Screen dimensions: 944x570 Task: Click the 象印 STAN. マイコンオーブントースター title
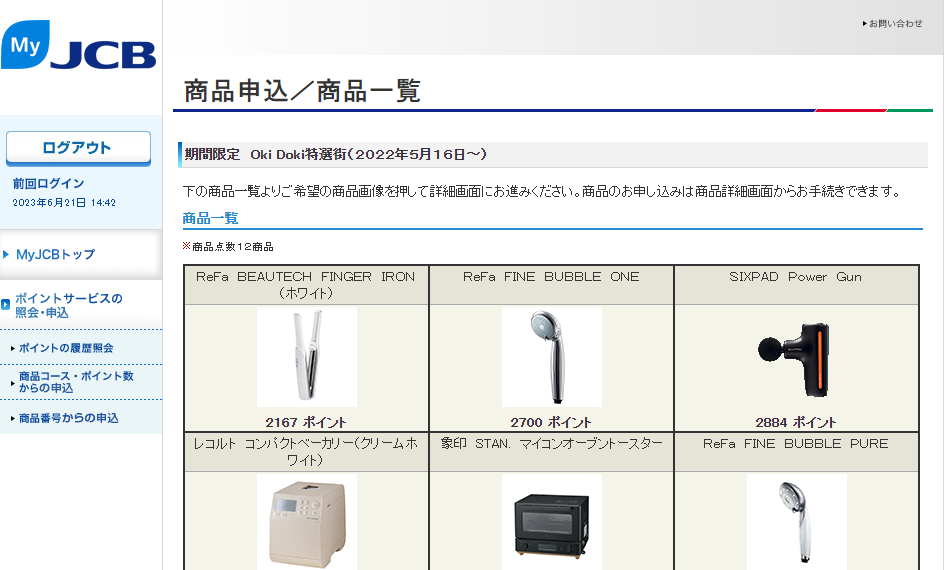pyautogui.click(x=551, y=444)
